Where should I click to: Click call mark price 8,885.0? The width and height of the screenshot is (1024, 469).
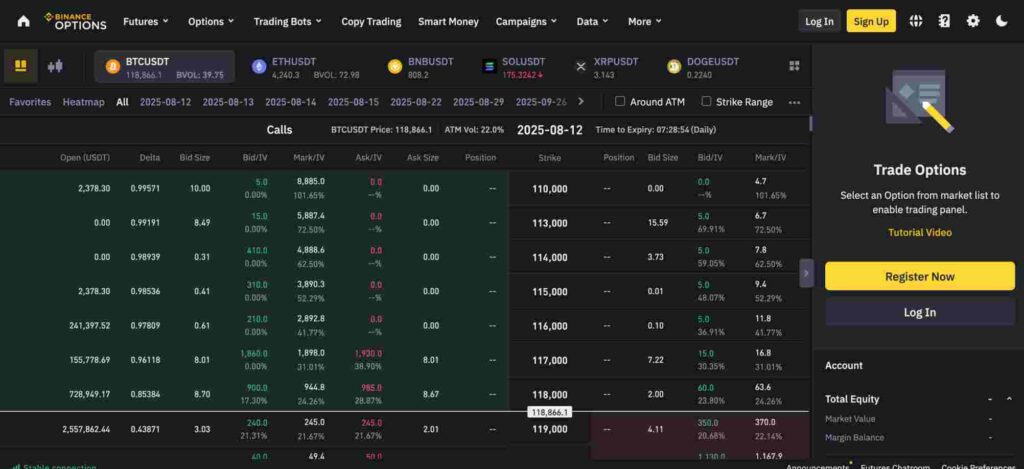pyautogui.click(x=310, y=181)
